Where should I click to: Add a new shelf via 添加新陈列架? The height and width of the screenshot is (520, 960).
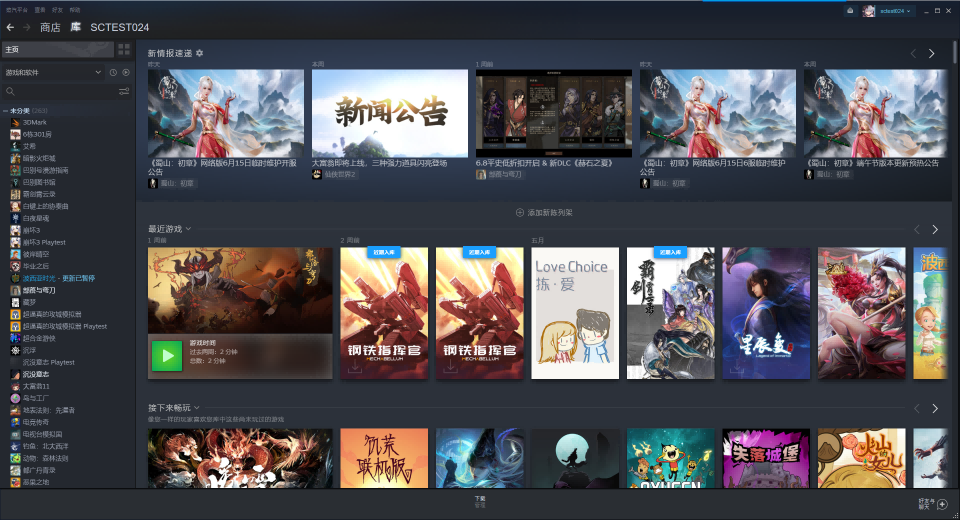(544, 213)
